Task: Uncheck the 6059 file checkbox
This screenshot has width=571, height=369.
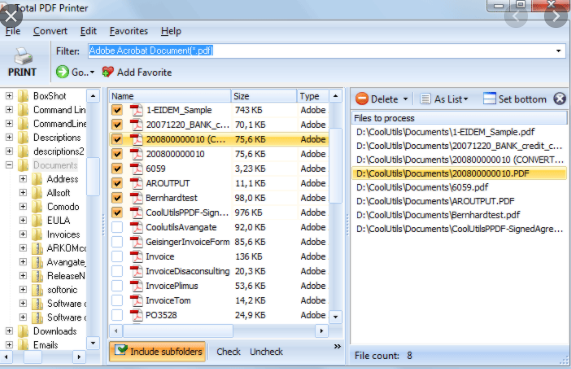Action: (117, 169)
